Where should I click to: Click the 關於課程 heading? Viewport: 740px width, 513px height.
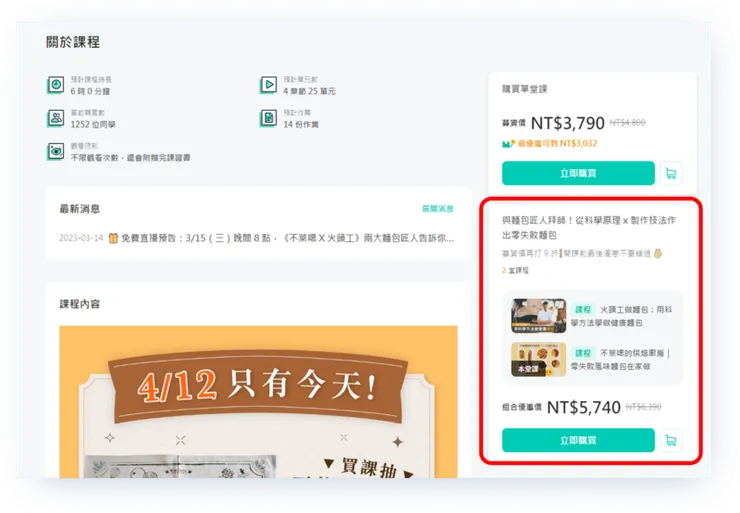pyautogui.click(x=73, y=42)
